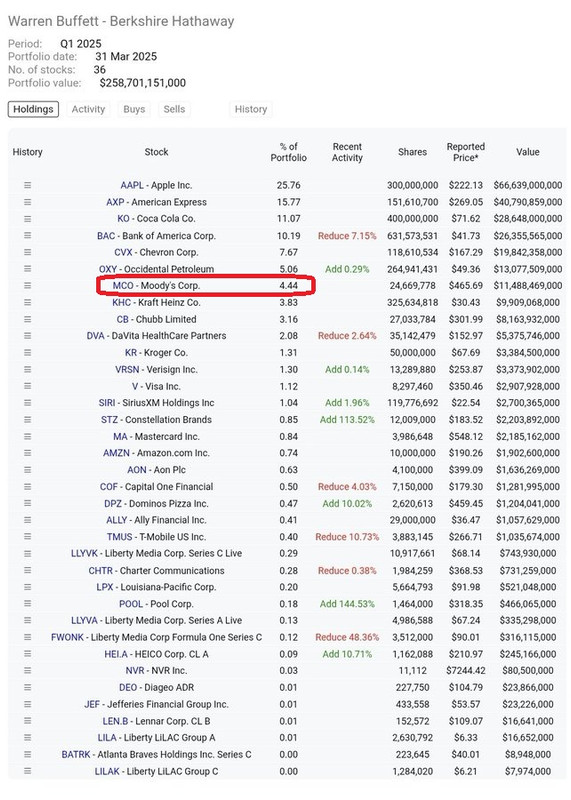
Task: Sort by % of Portfolio column header
Action: pos(289,152)
